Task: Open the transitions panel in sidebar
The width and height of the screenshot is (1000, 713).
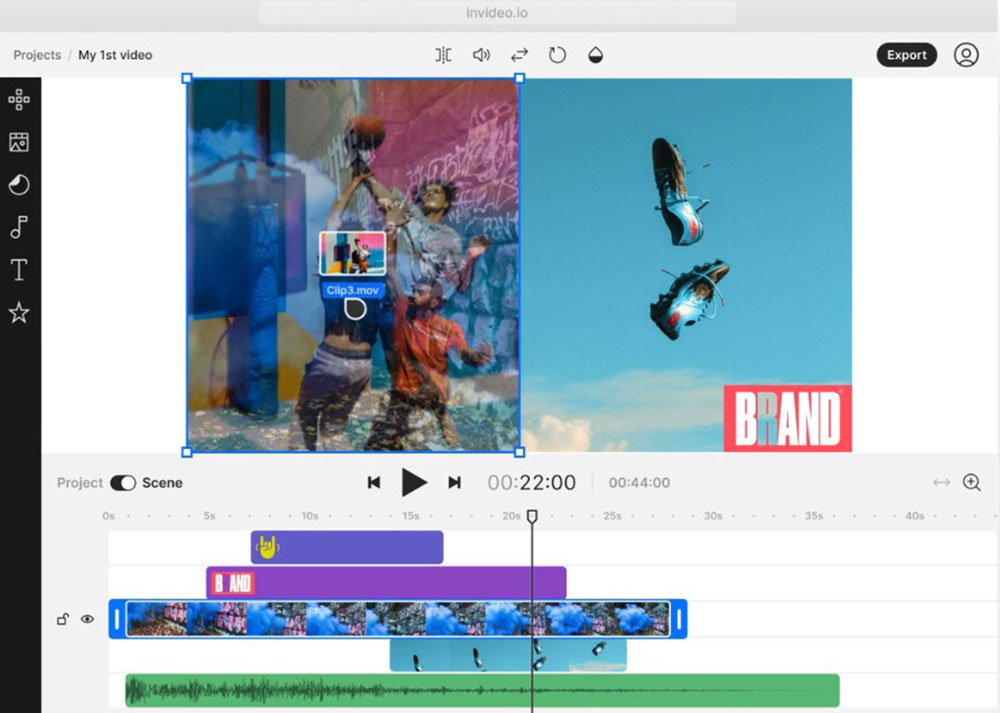Action: click(19, 184)
